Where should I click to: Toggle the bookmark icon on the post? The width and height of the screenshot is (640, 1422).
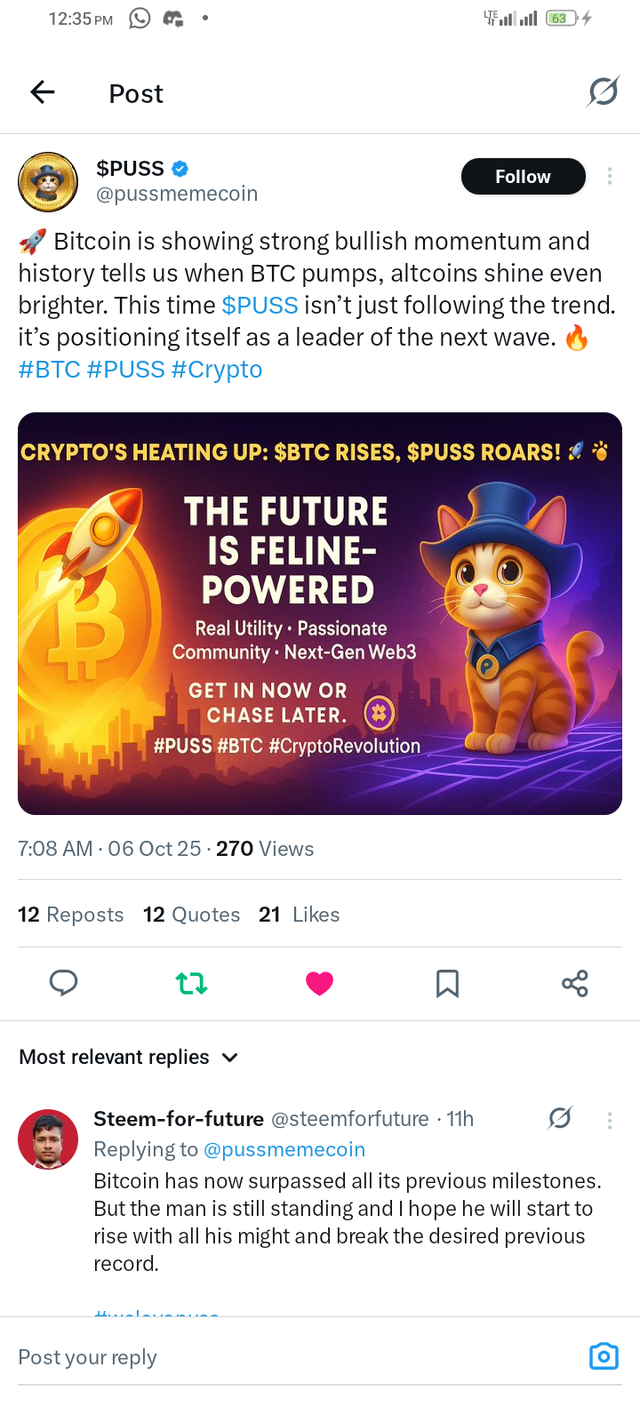coord(447,984)
